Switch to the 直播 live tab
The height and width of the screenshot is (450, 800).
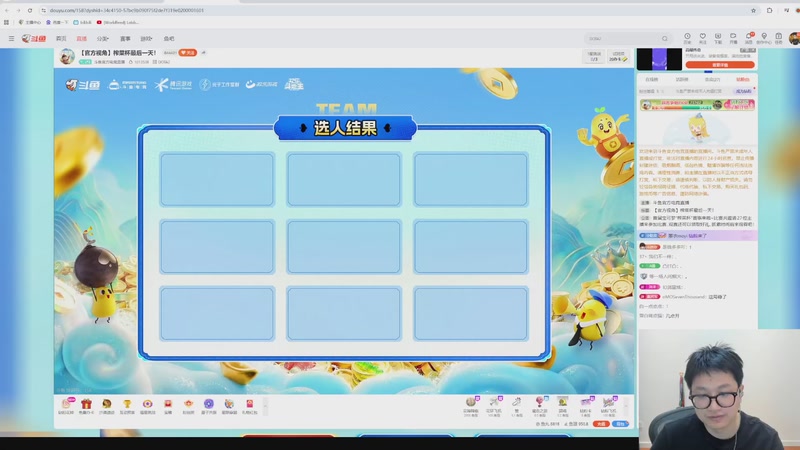click(82, 39)
